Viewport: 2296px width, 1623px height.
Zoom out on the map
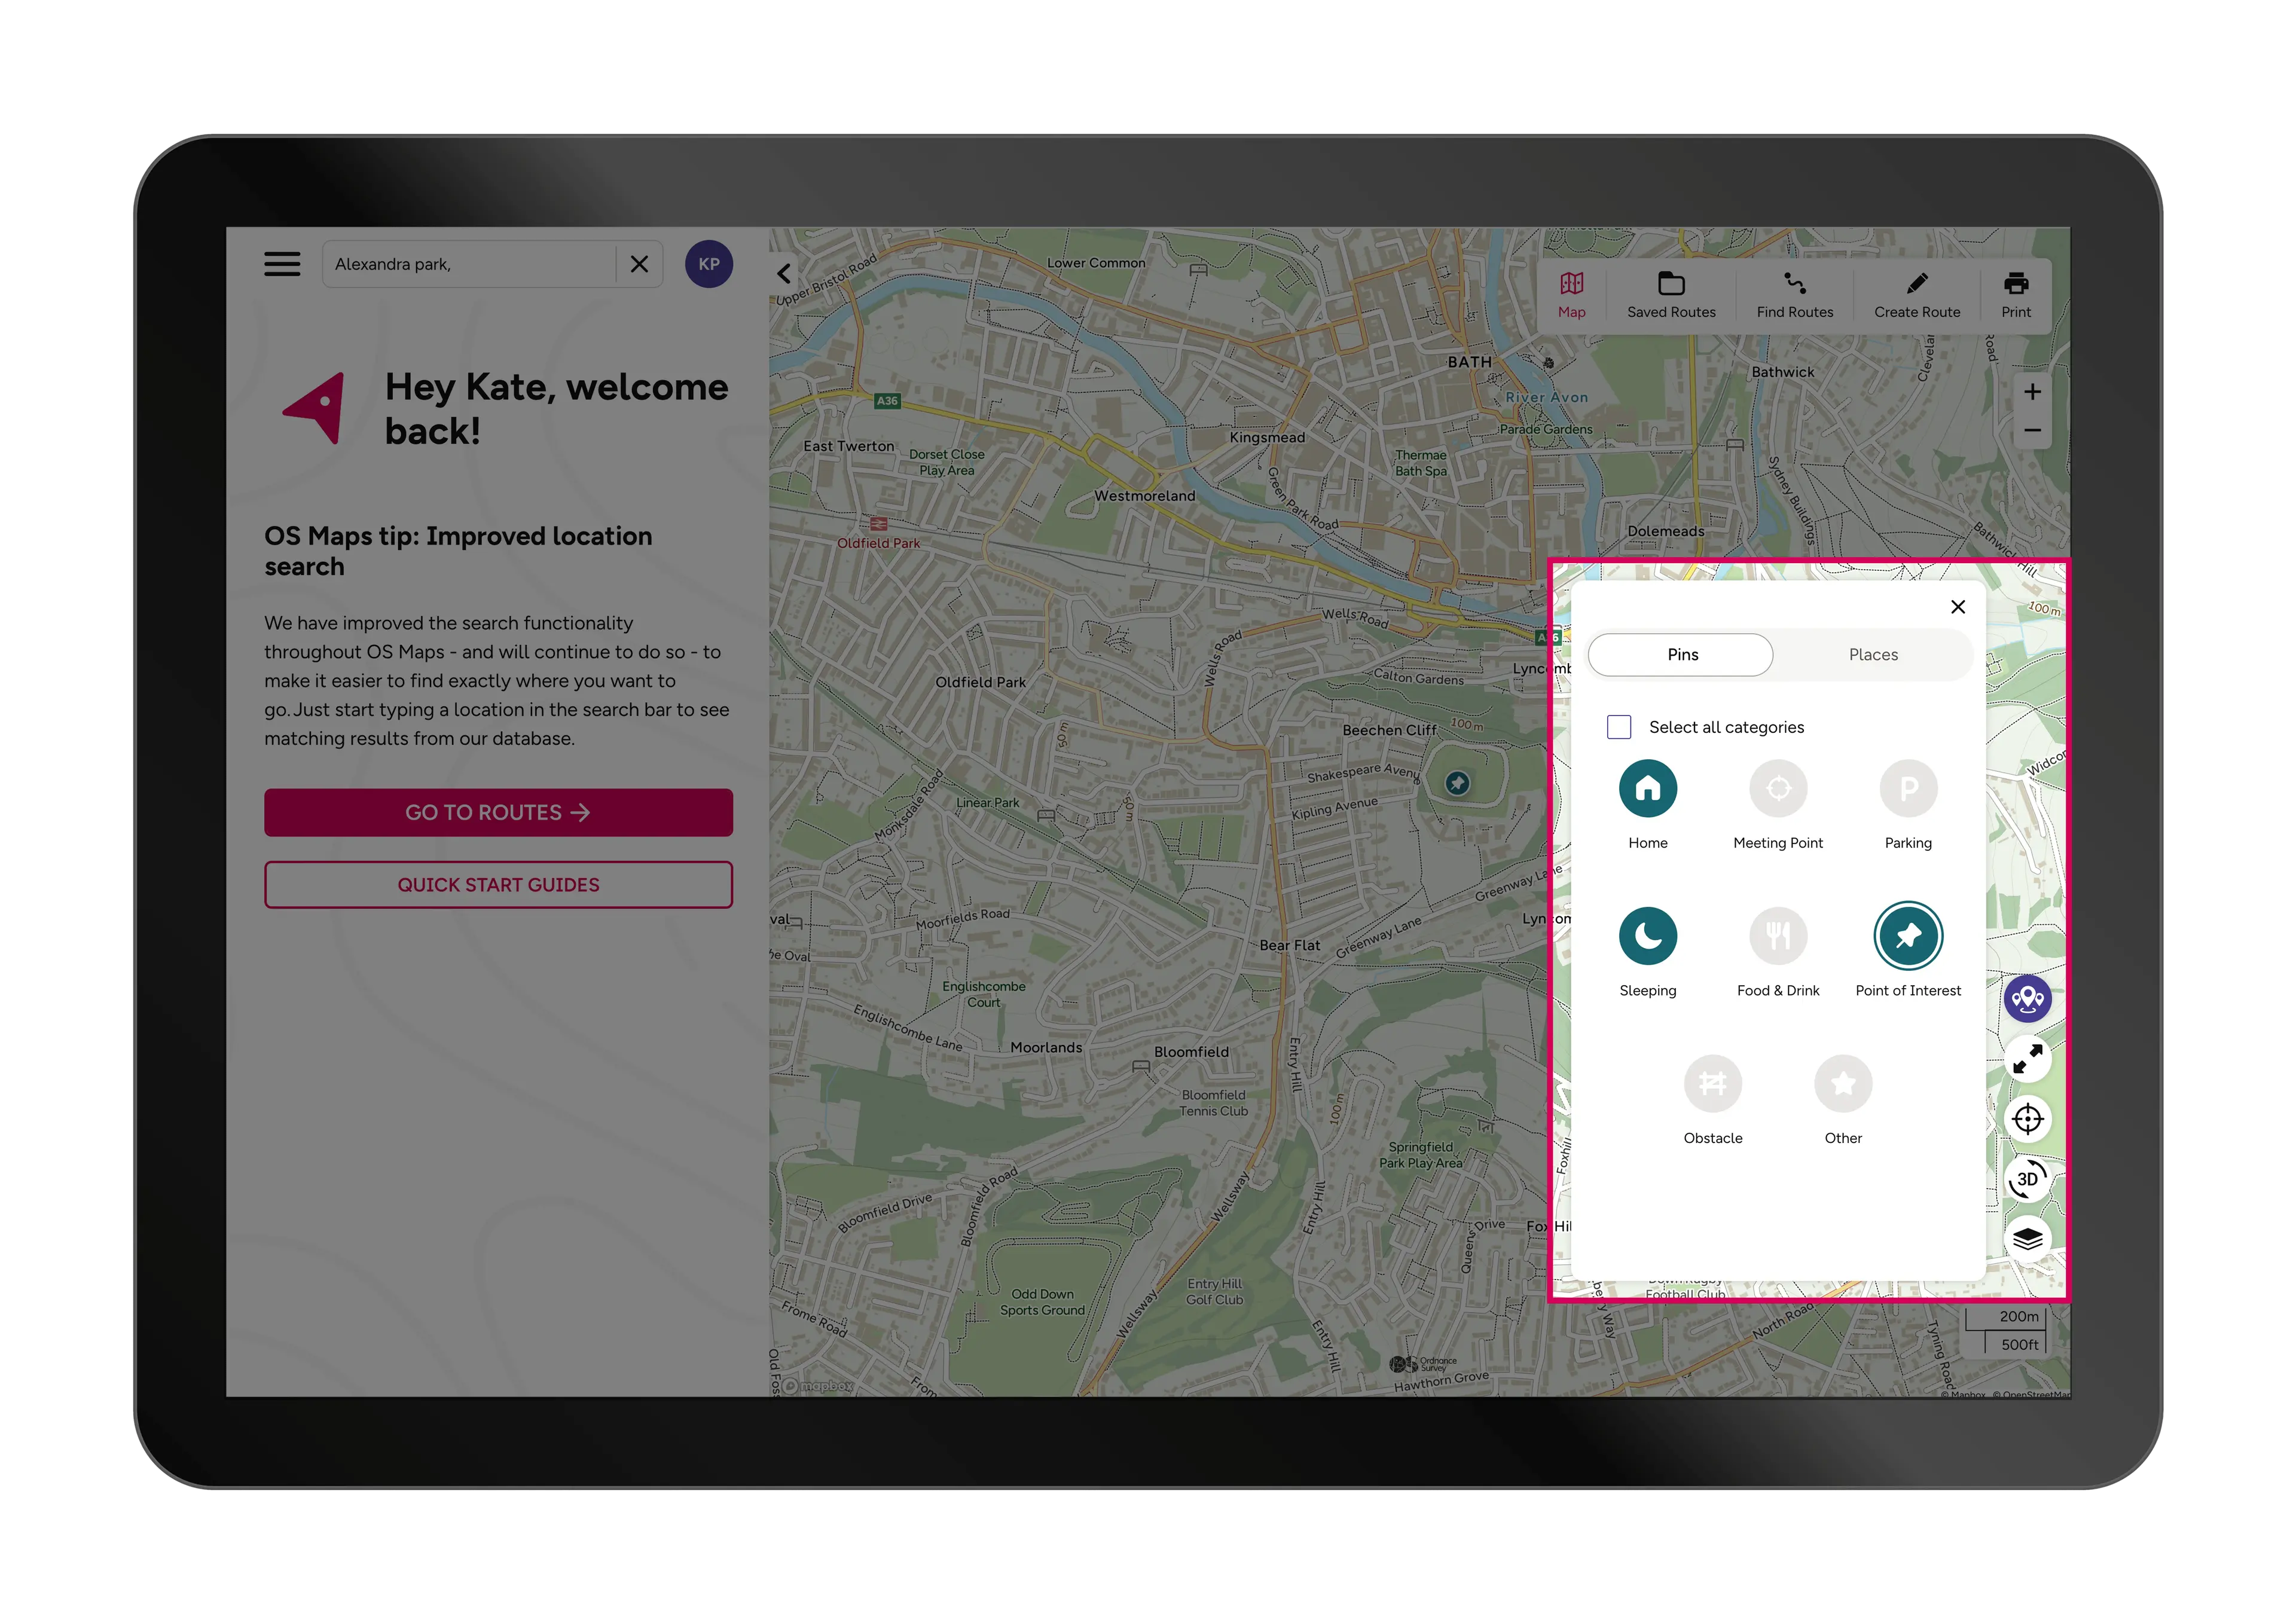tap(2032, 431)
